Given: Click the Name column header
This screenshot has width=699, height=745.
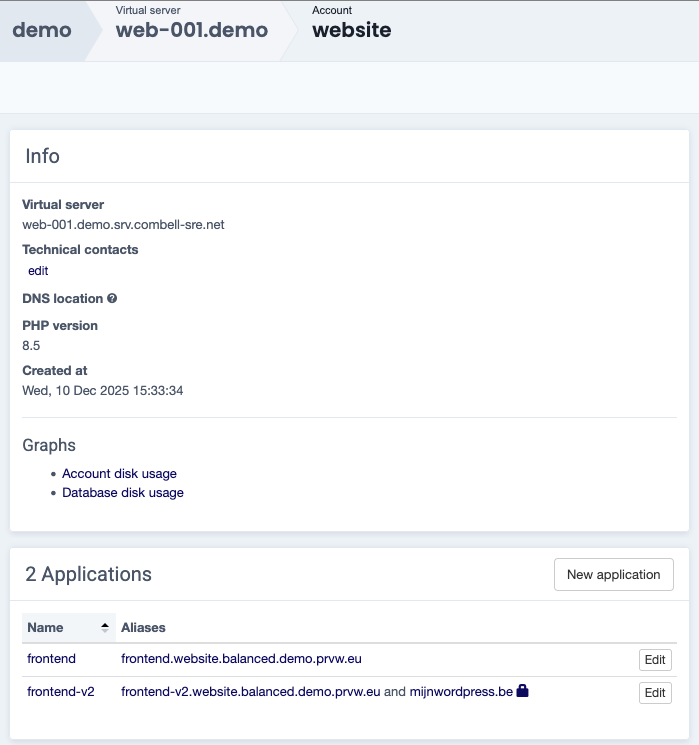Looking at the screenshot, I should coord(46,628).
